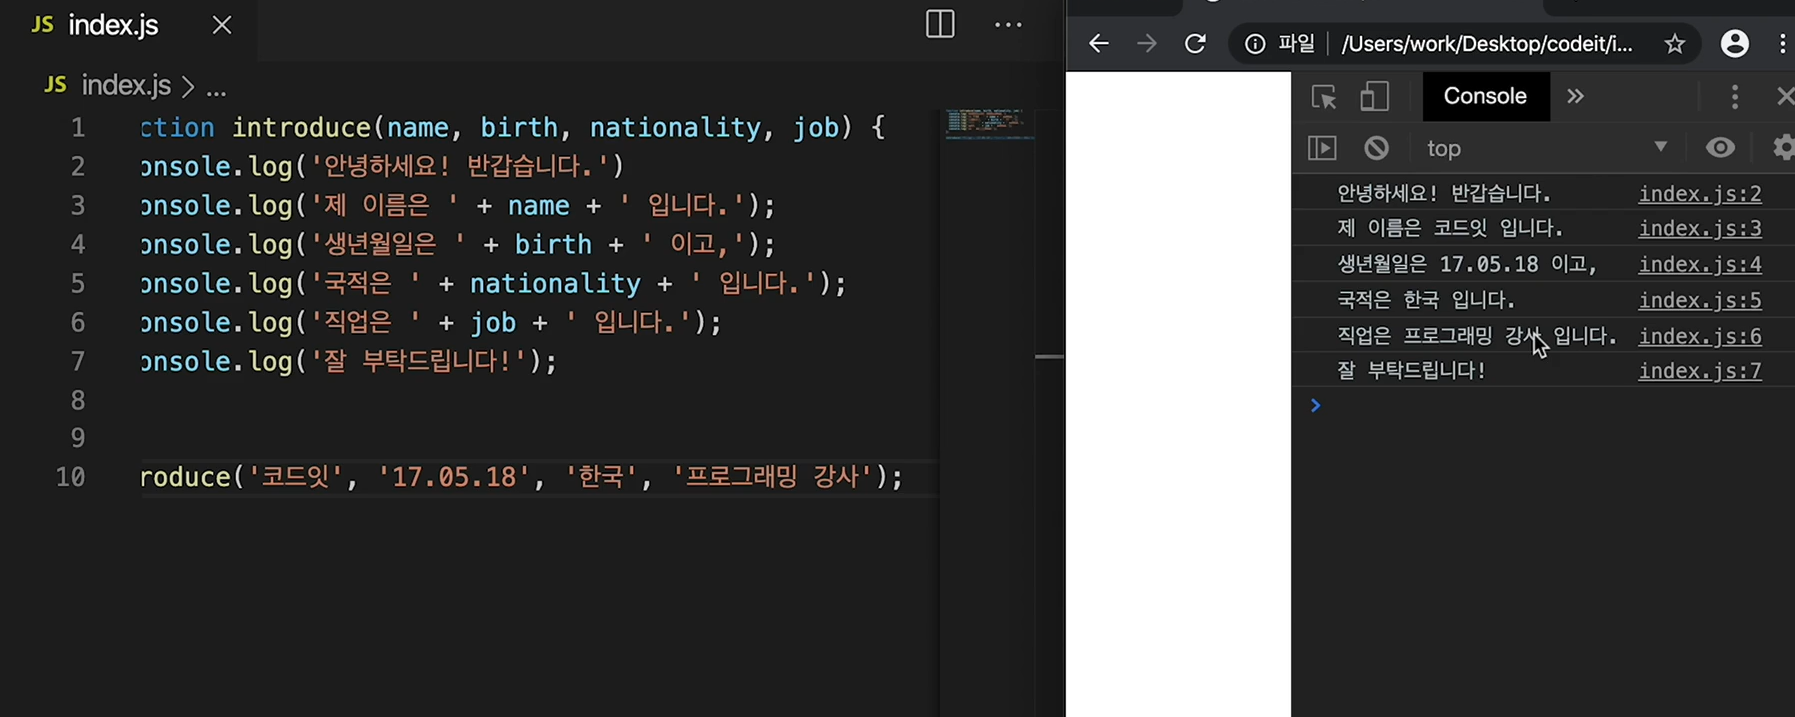Clear the console output
Image resolution: width=1795 pixels, height=717 pixels.
point(1377,148)
